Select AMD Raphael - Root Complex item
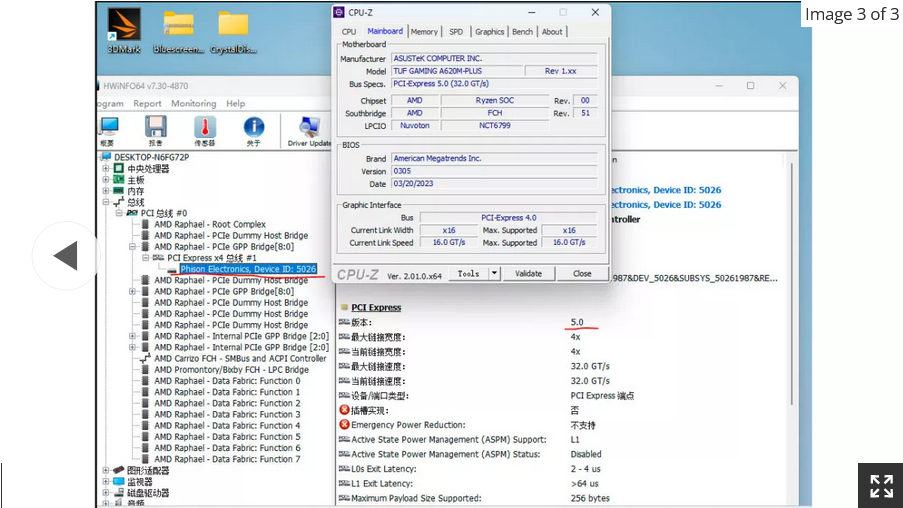This screenshot has height=508, width=903. coord(210,225)
